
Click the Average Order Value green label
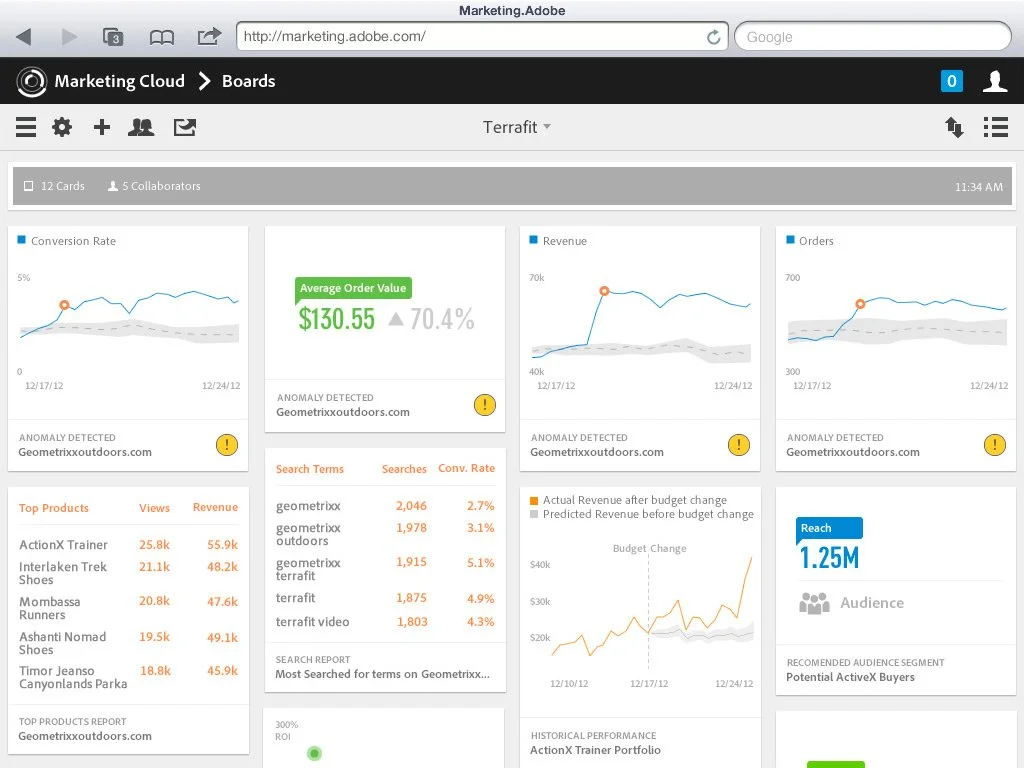point(353,288)
